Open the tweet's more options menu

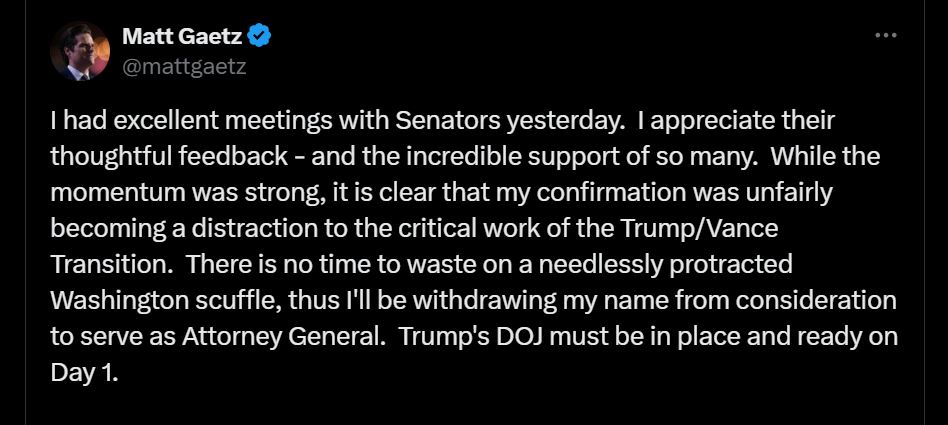coord(886,34)
